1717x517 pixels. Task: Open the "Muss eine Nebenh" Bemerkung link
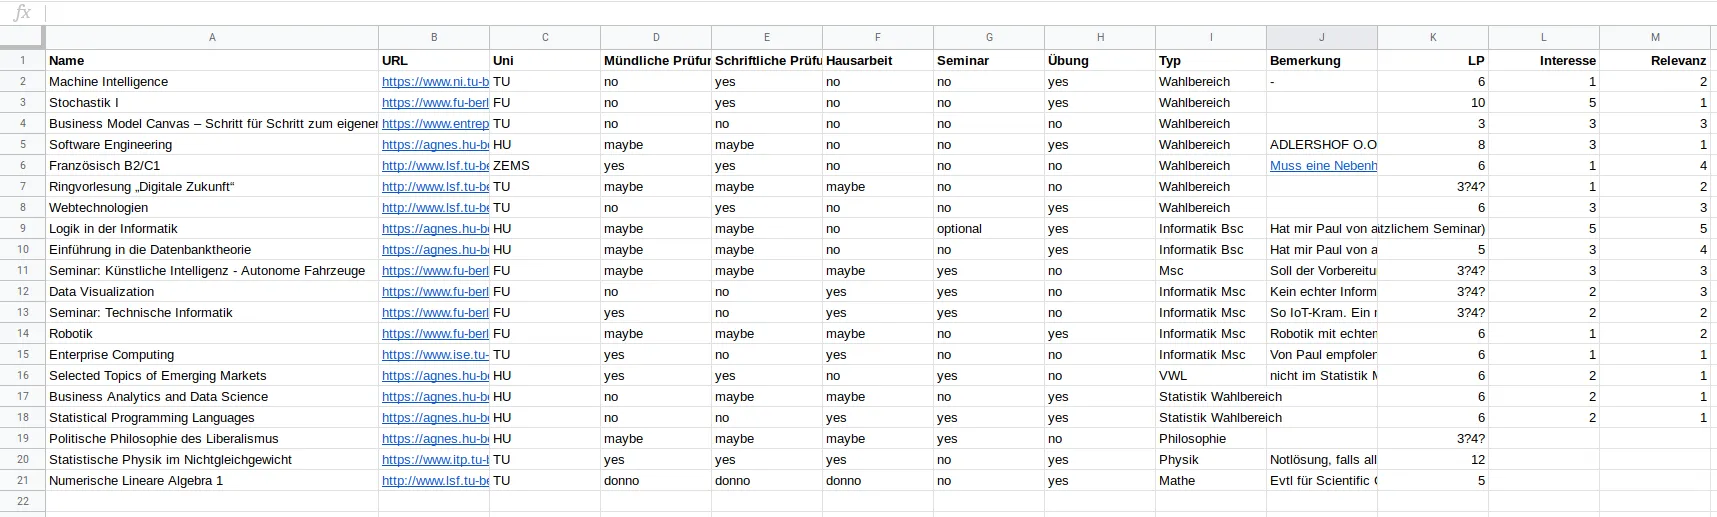tap(1323, 166)
